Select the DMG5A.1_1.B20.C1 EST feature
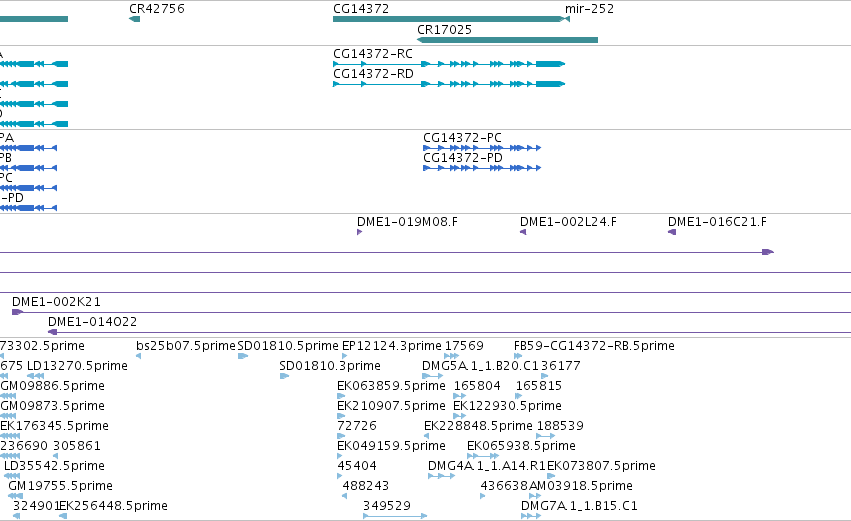 click(x=433, y=376)
